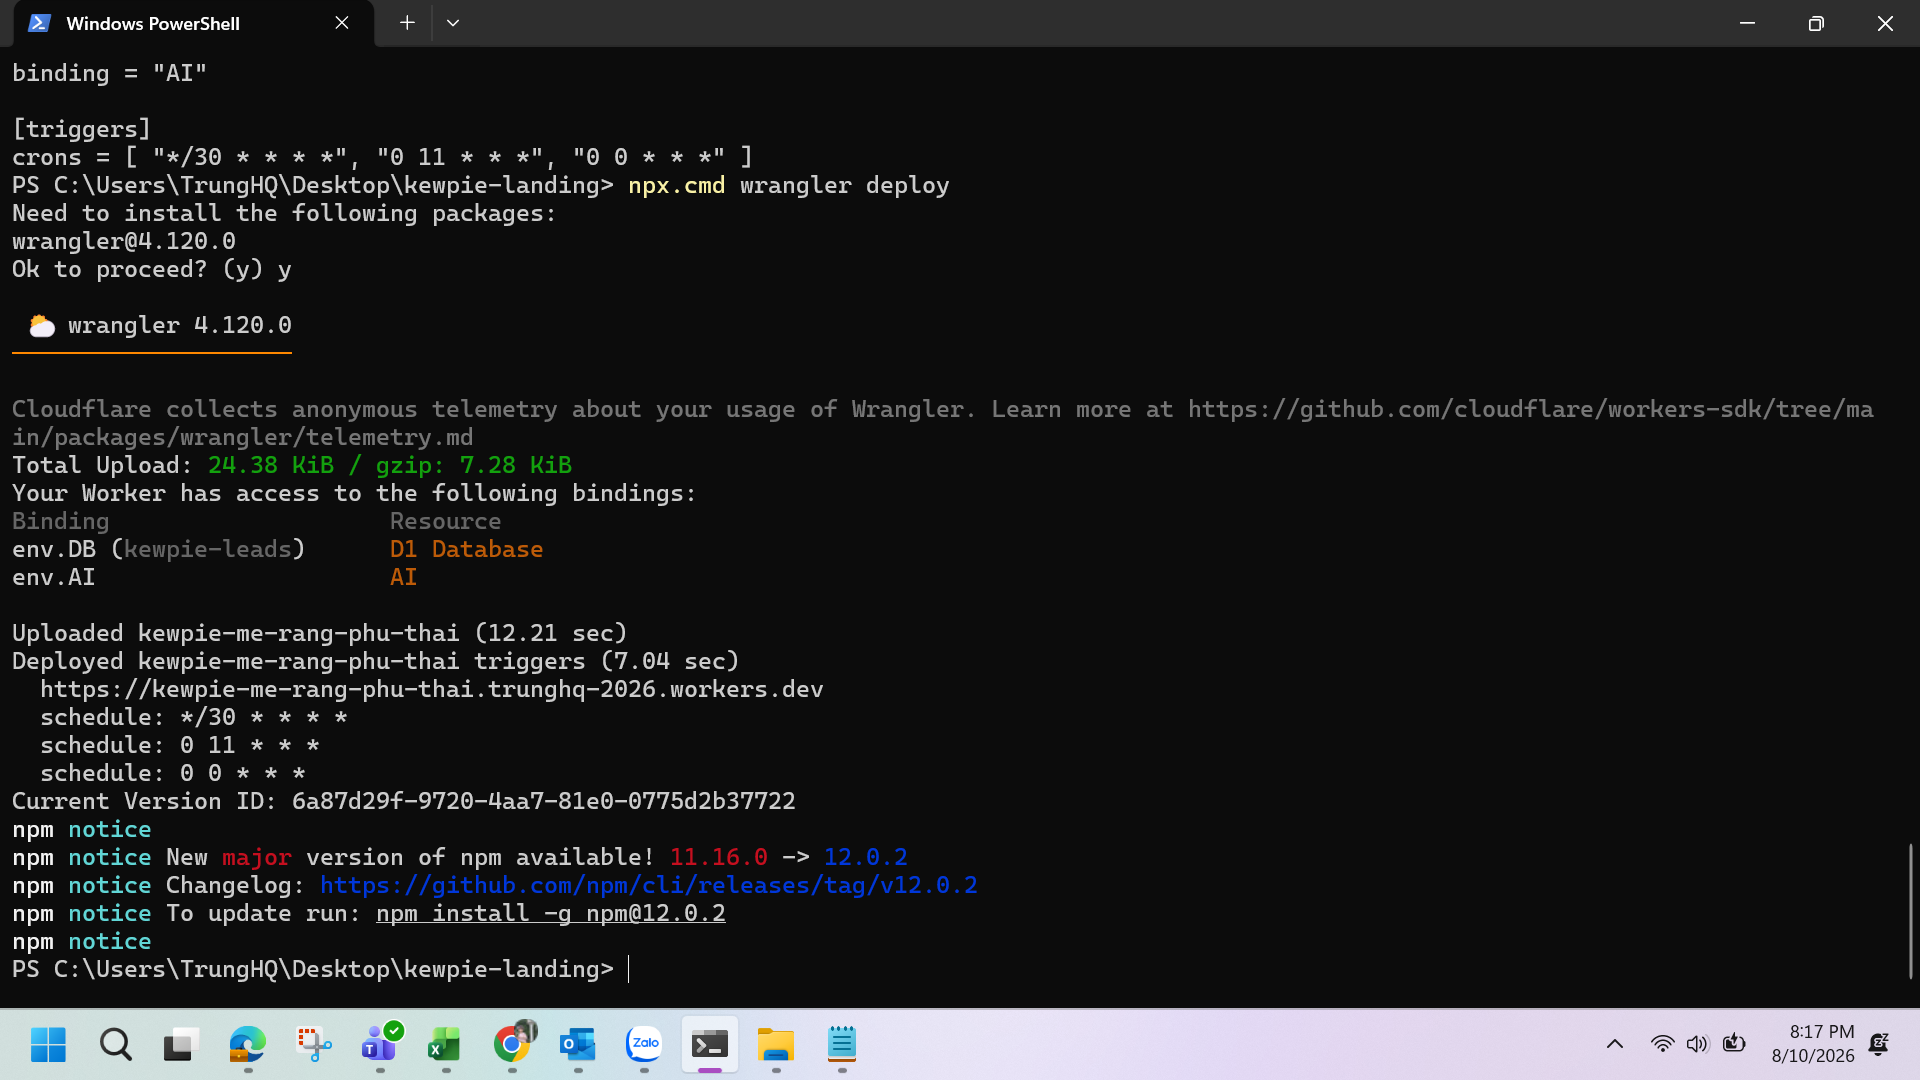This screenshot has height=1080, width=1920.
Task: Click the 'schedule: 0 11 * * *' line
Action: 180,746
